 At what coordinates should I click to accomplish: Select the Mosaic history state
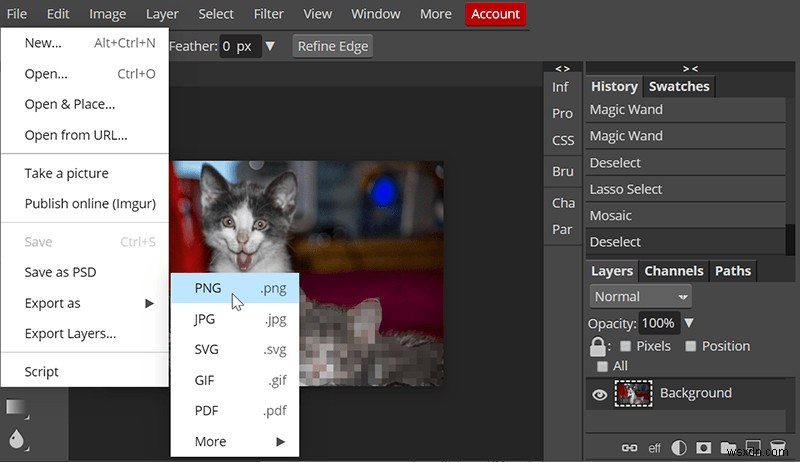point(685,216)
